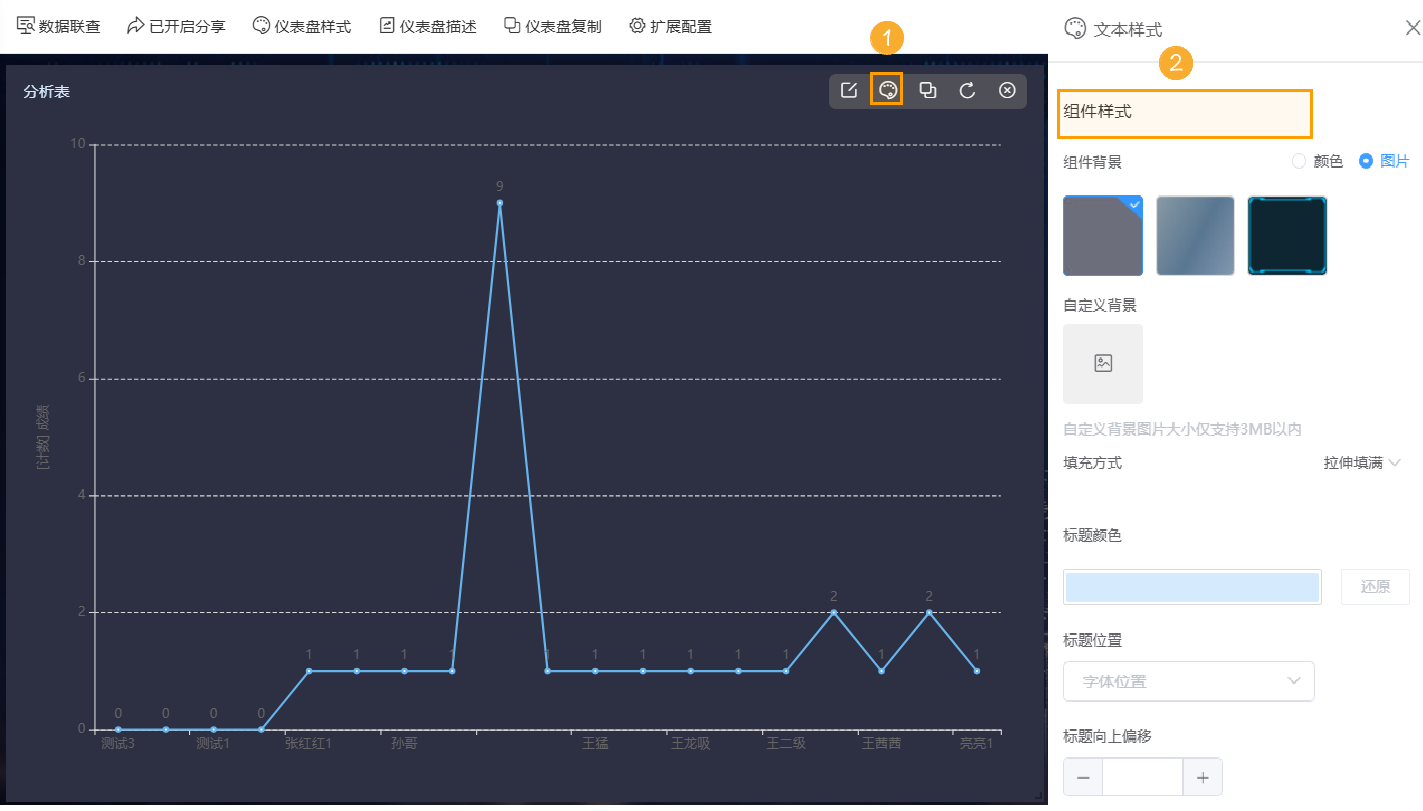Switch to the 仪表盘样式 menu item

(x=303, y=27)
